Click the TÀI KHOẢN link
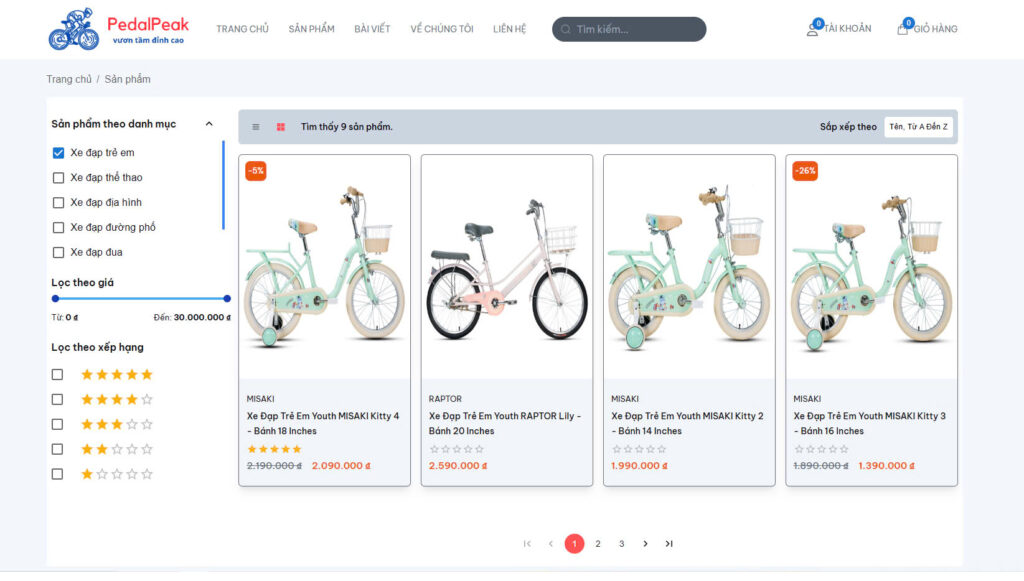Screen dimensions: 1024x581 pyautogui.click(x=847, y=29)
